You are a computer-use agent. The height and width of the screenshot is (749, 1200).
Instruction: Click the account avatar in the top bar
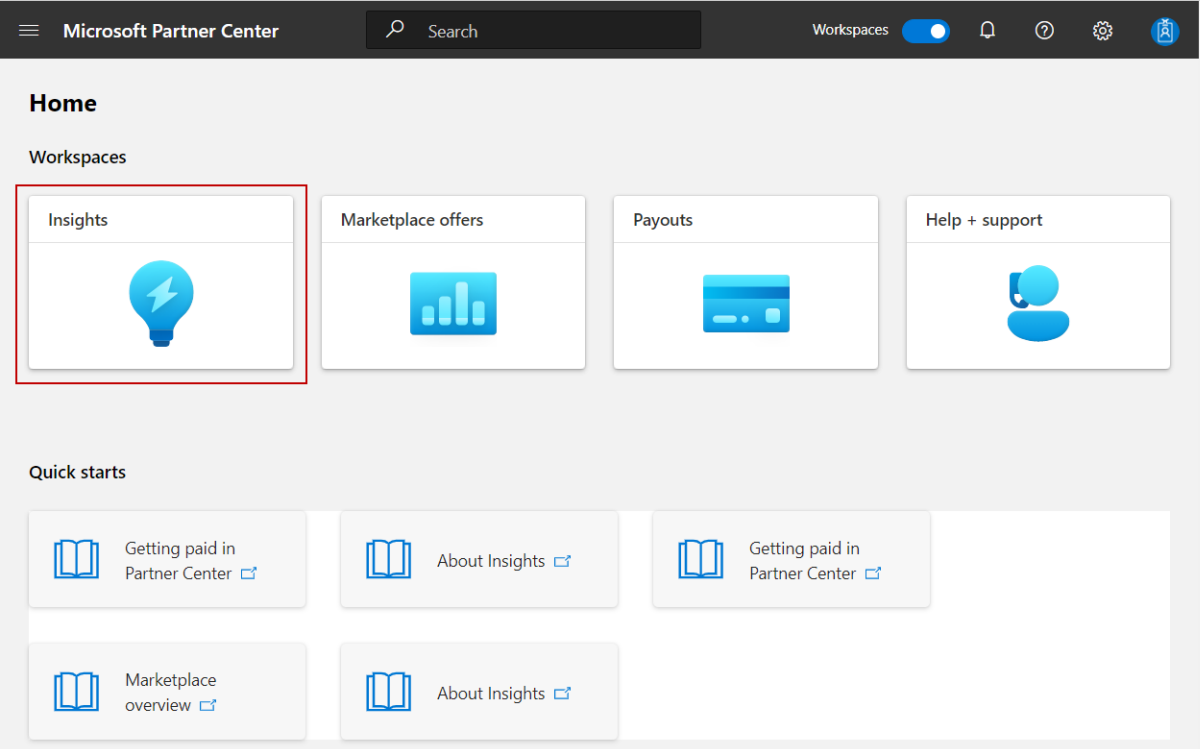point(1164,30)
